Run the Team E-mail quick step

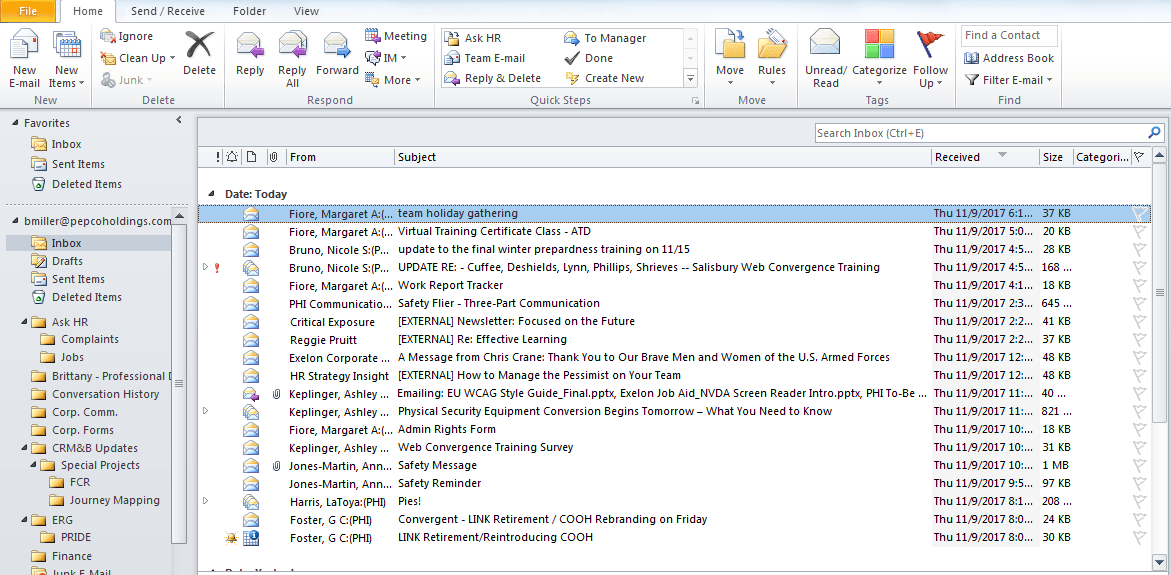point(485,58)
